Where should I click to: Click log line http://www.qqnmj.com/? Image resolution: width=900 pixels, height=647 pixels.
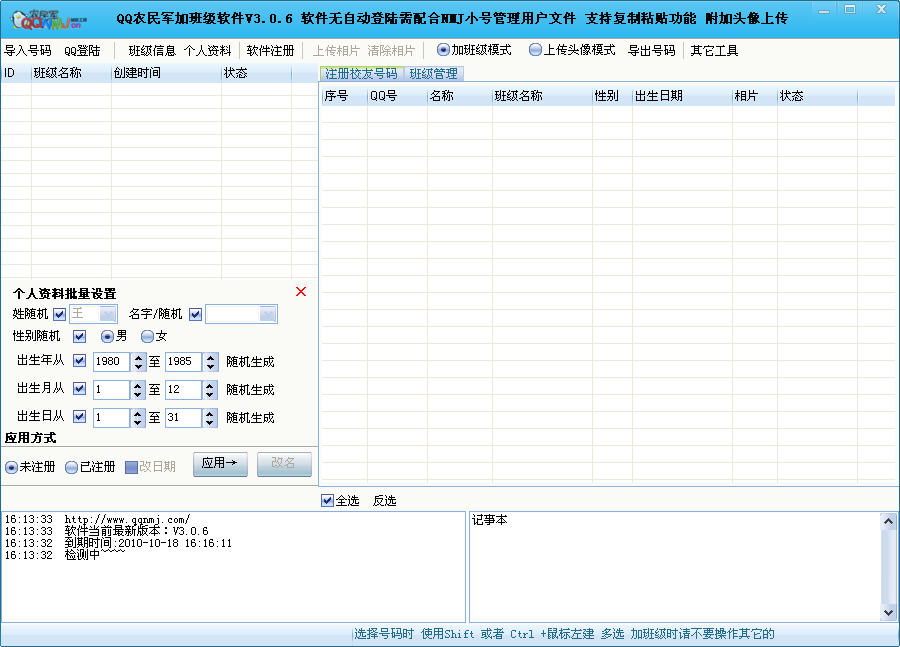point(127,520)
